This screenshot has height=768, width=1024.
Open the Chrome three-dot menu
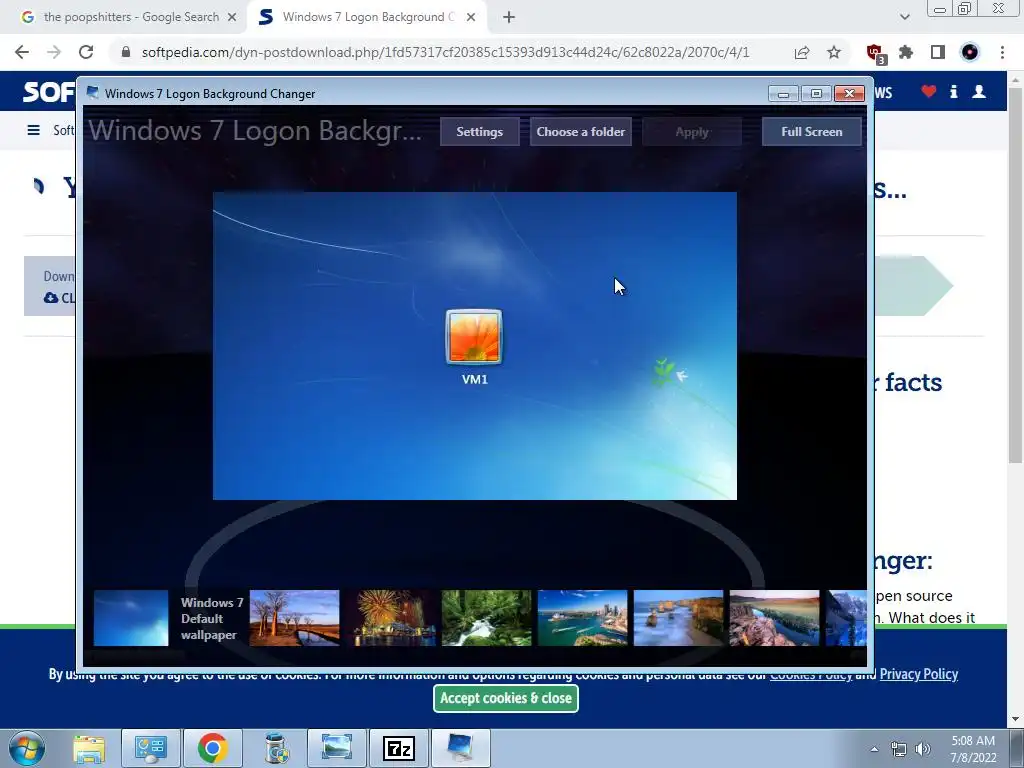(1002, 52)
